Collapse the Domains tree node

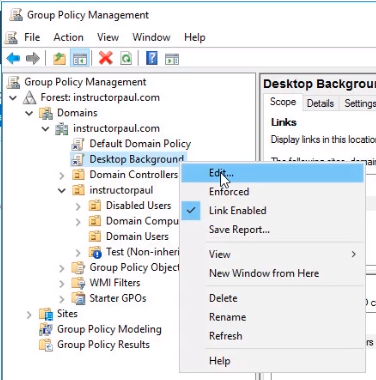coord(29,113)
